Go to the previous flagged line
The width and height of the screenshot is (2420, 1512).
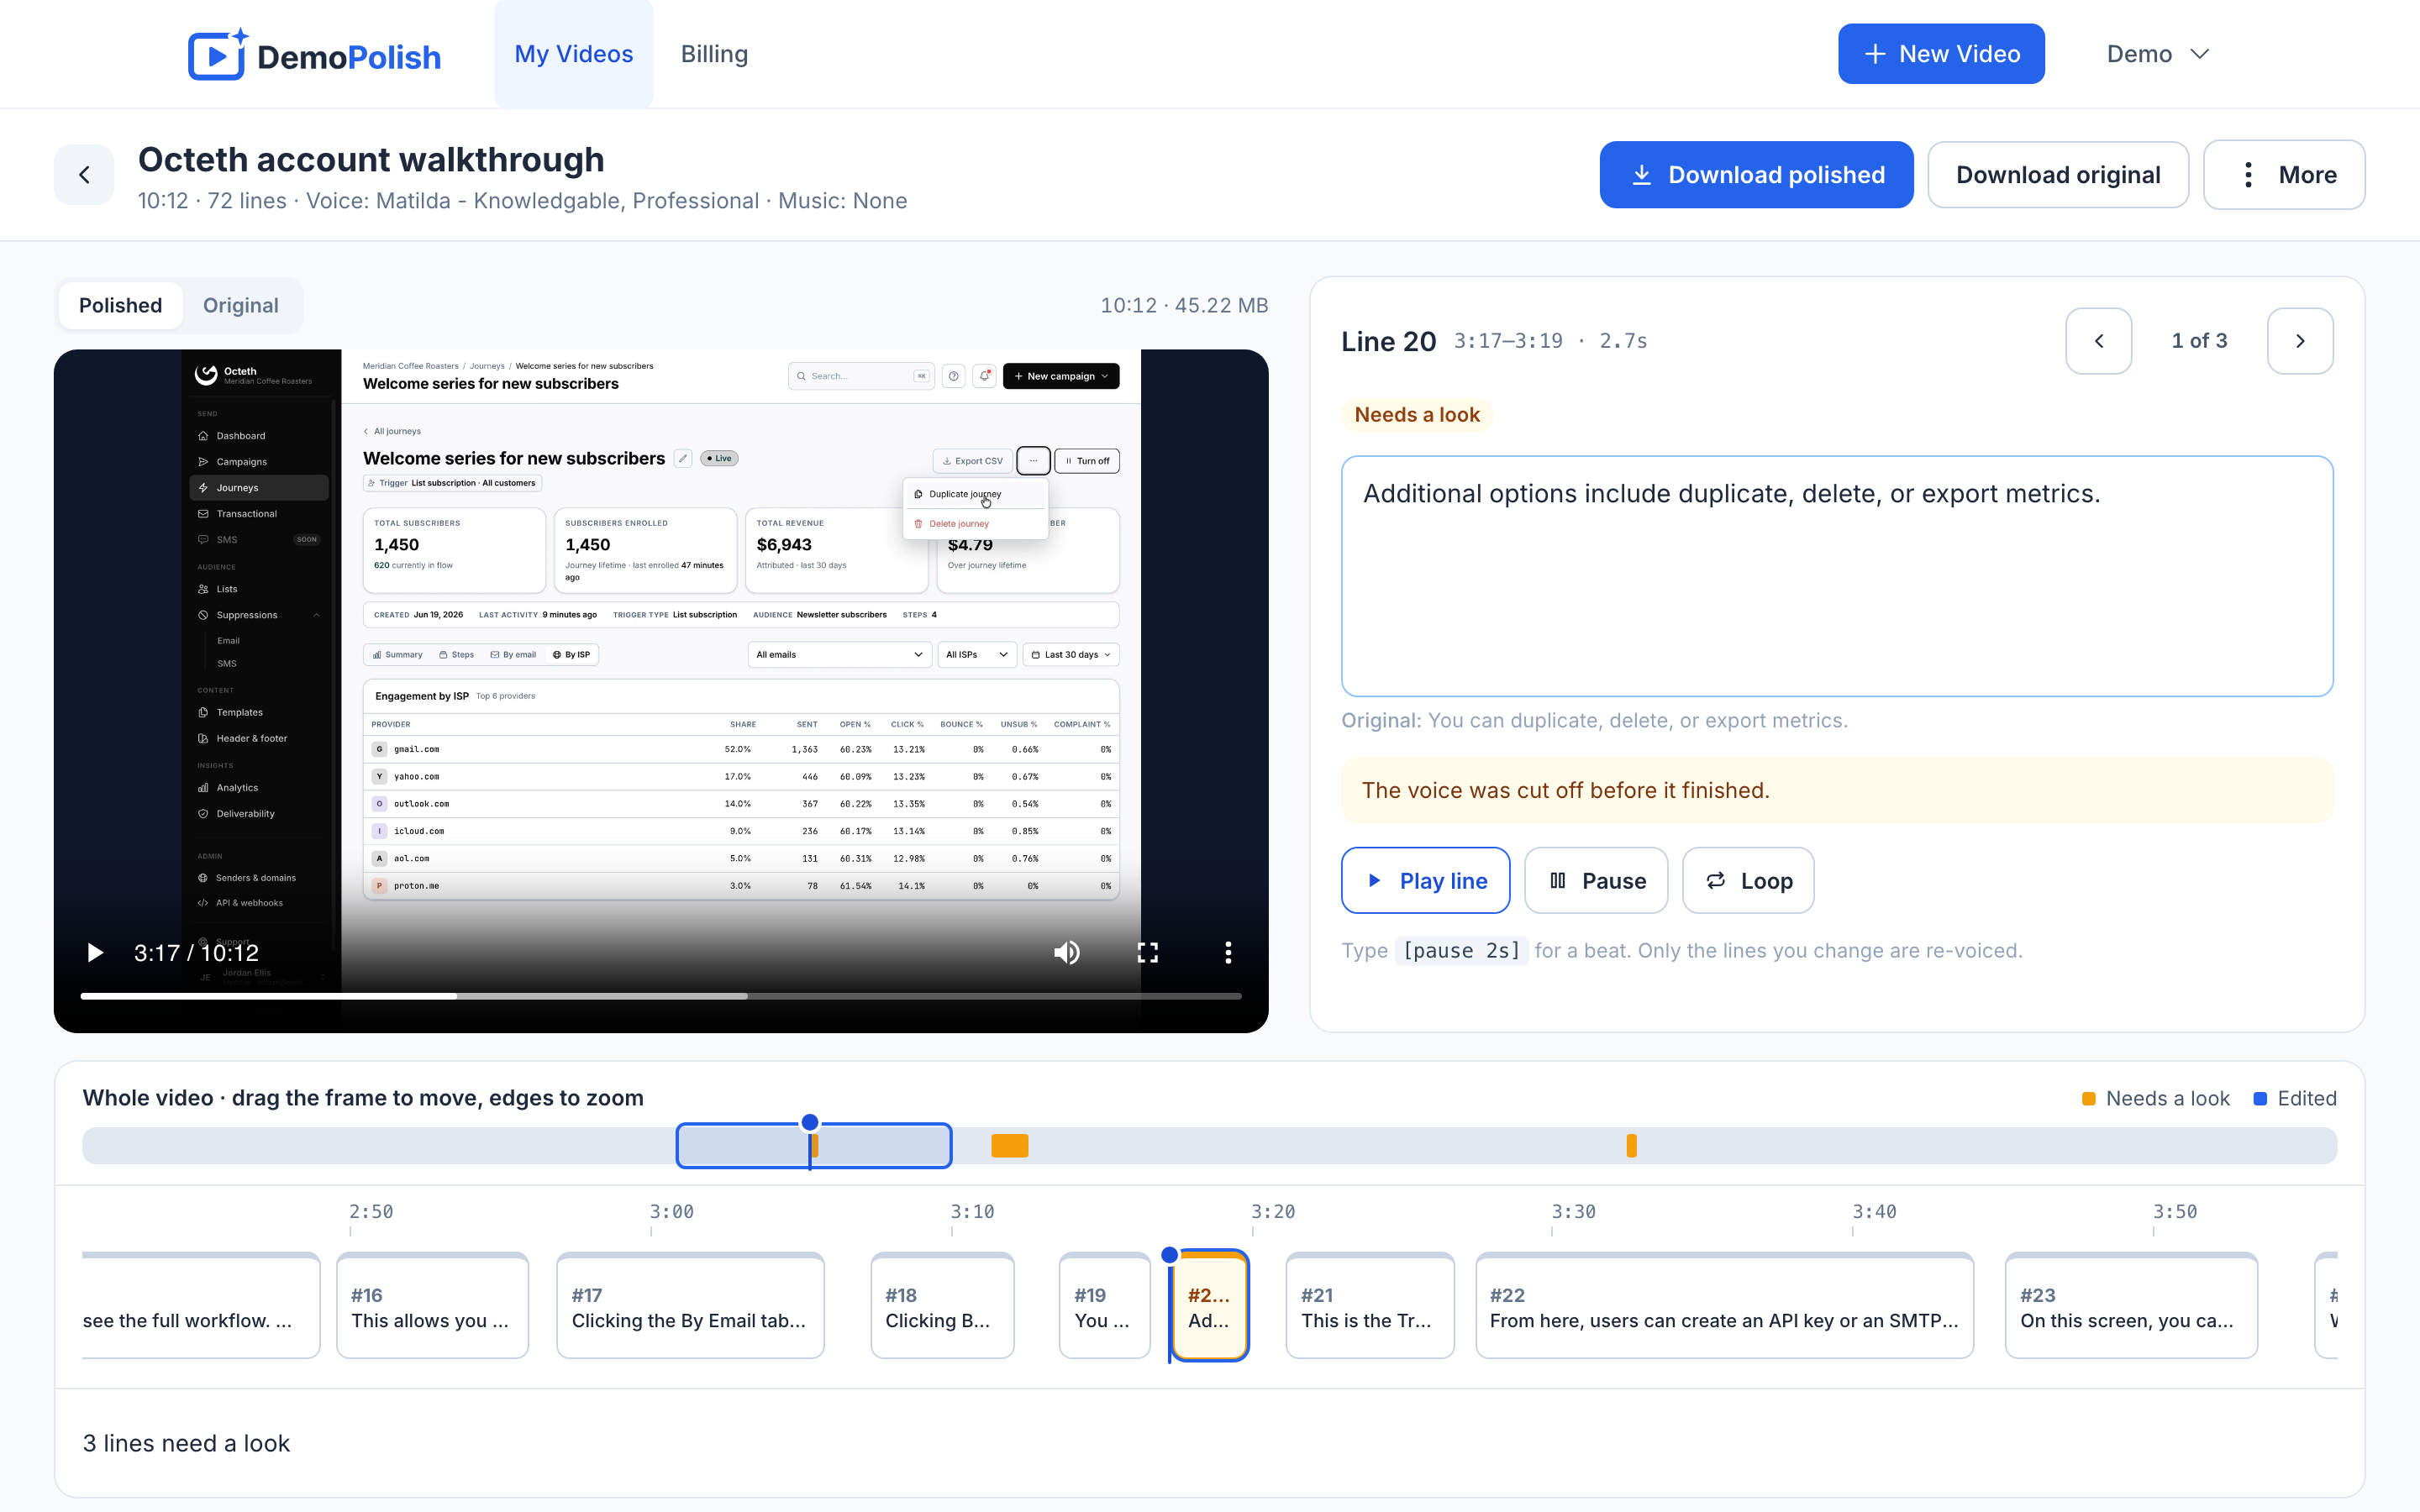click(x=2098, y=341)
